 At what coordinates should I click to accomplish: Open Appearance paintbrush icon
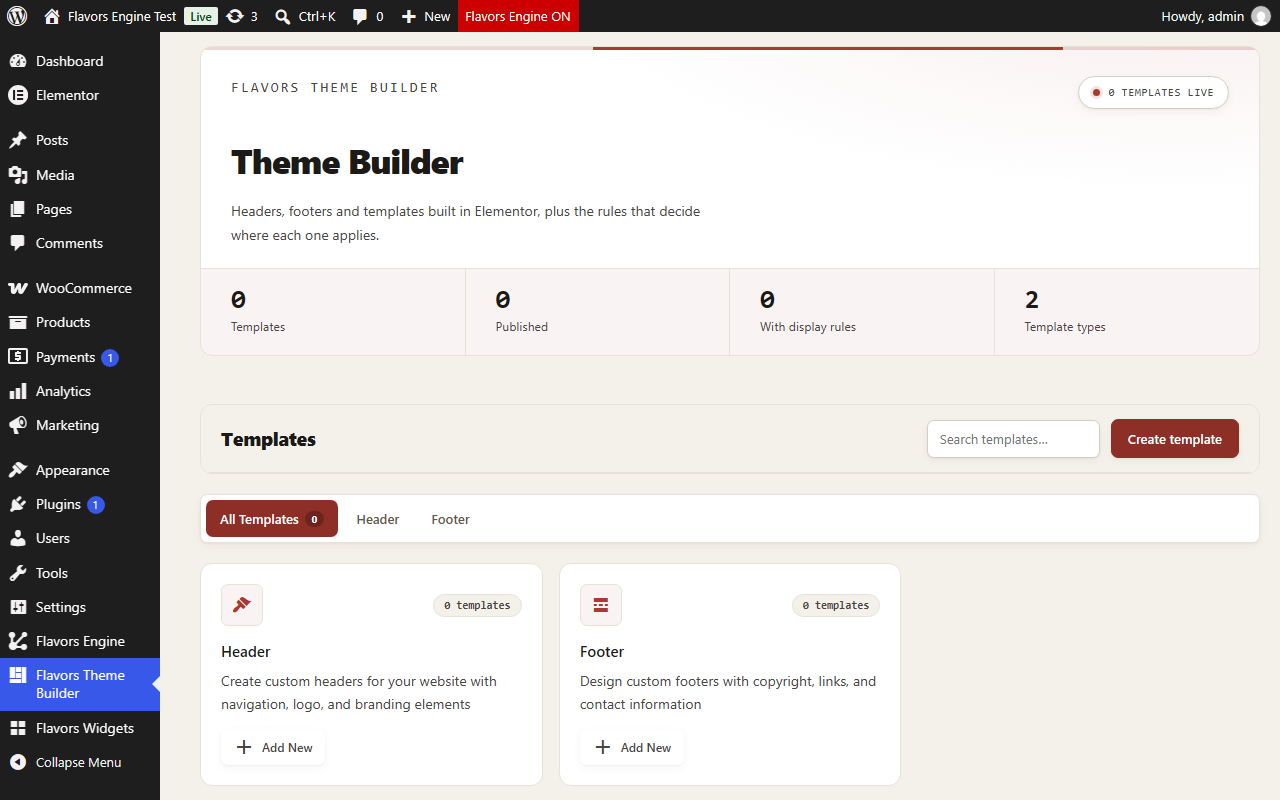point(17,470)
